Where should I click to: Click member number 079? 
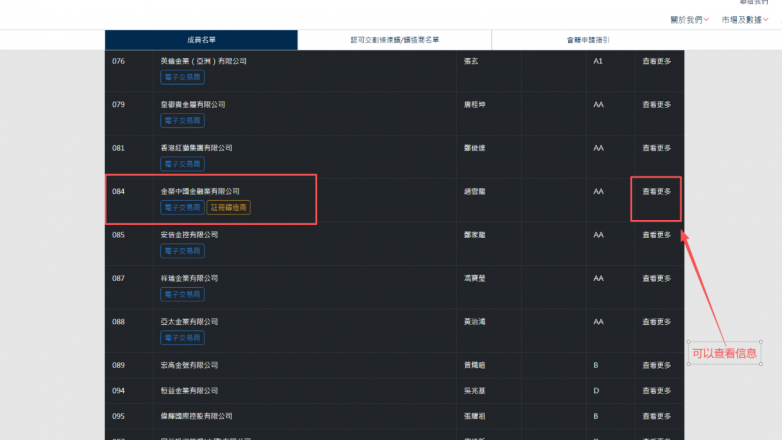coord(118,105)
